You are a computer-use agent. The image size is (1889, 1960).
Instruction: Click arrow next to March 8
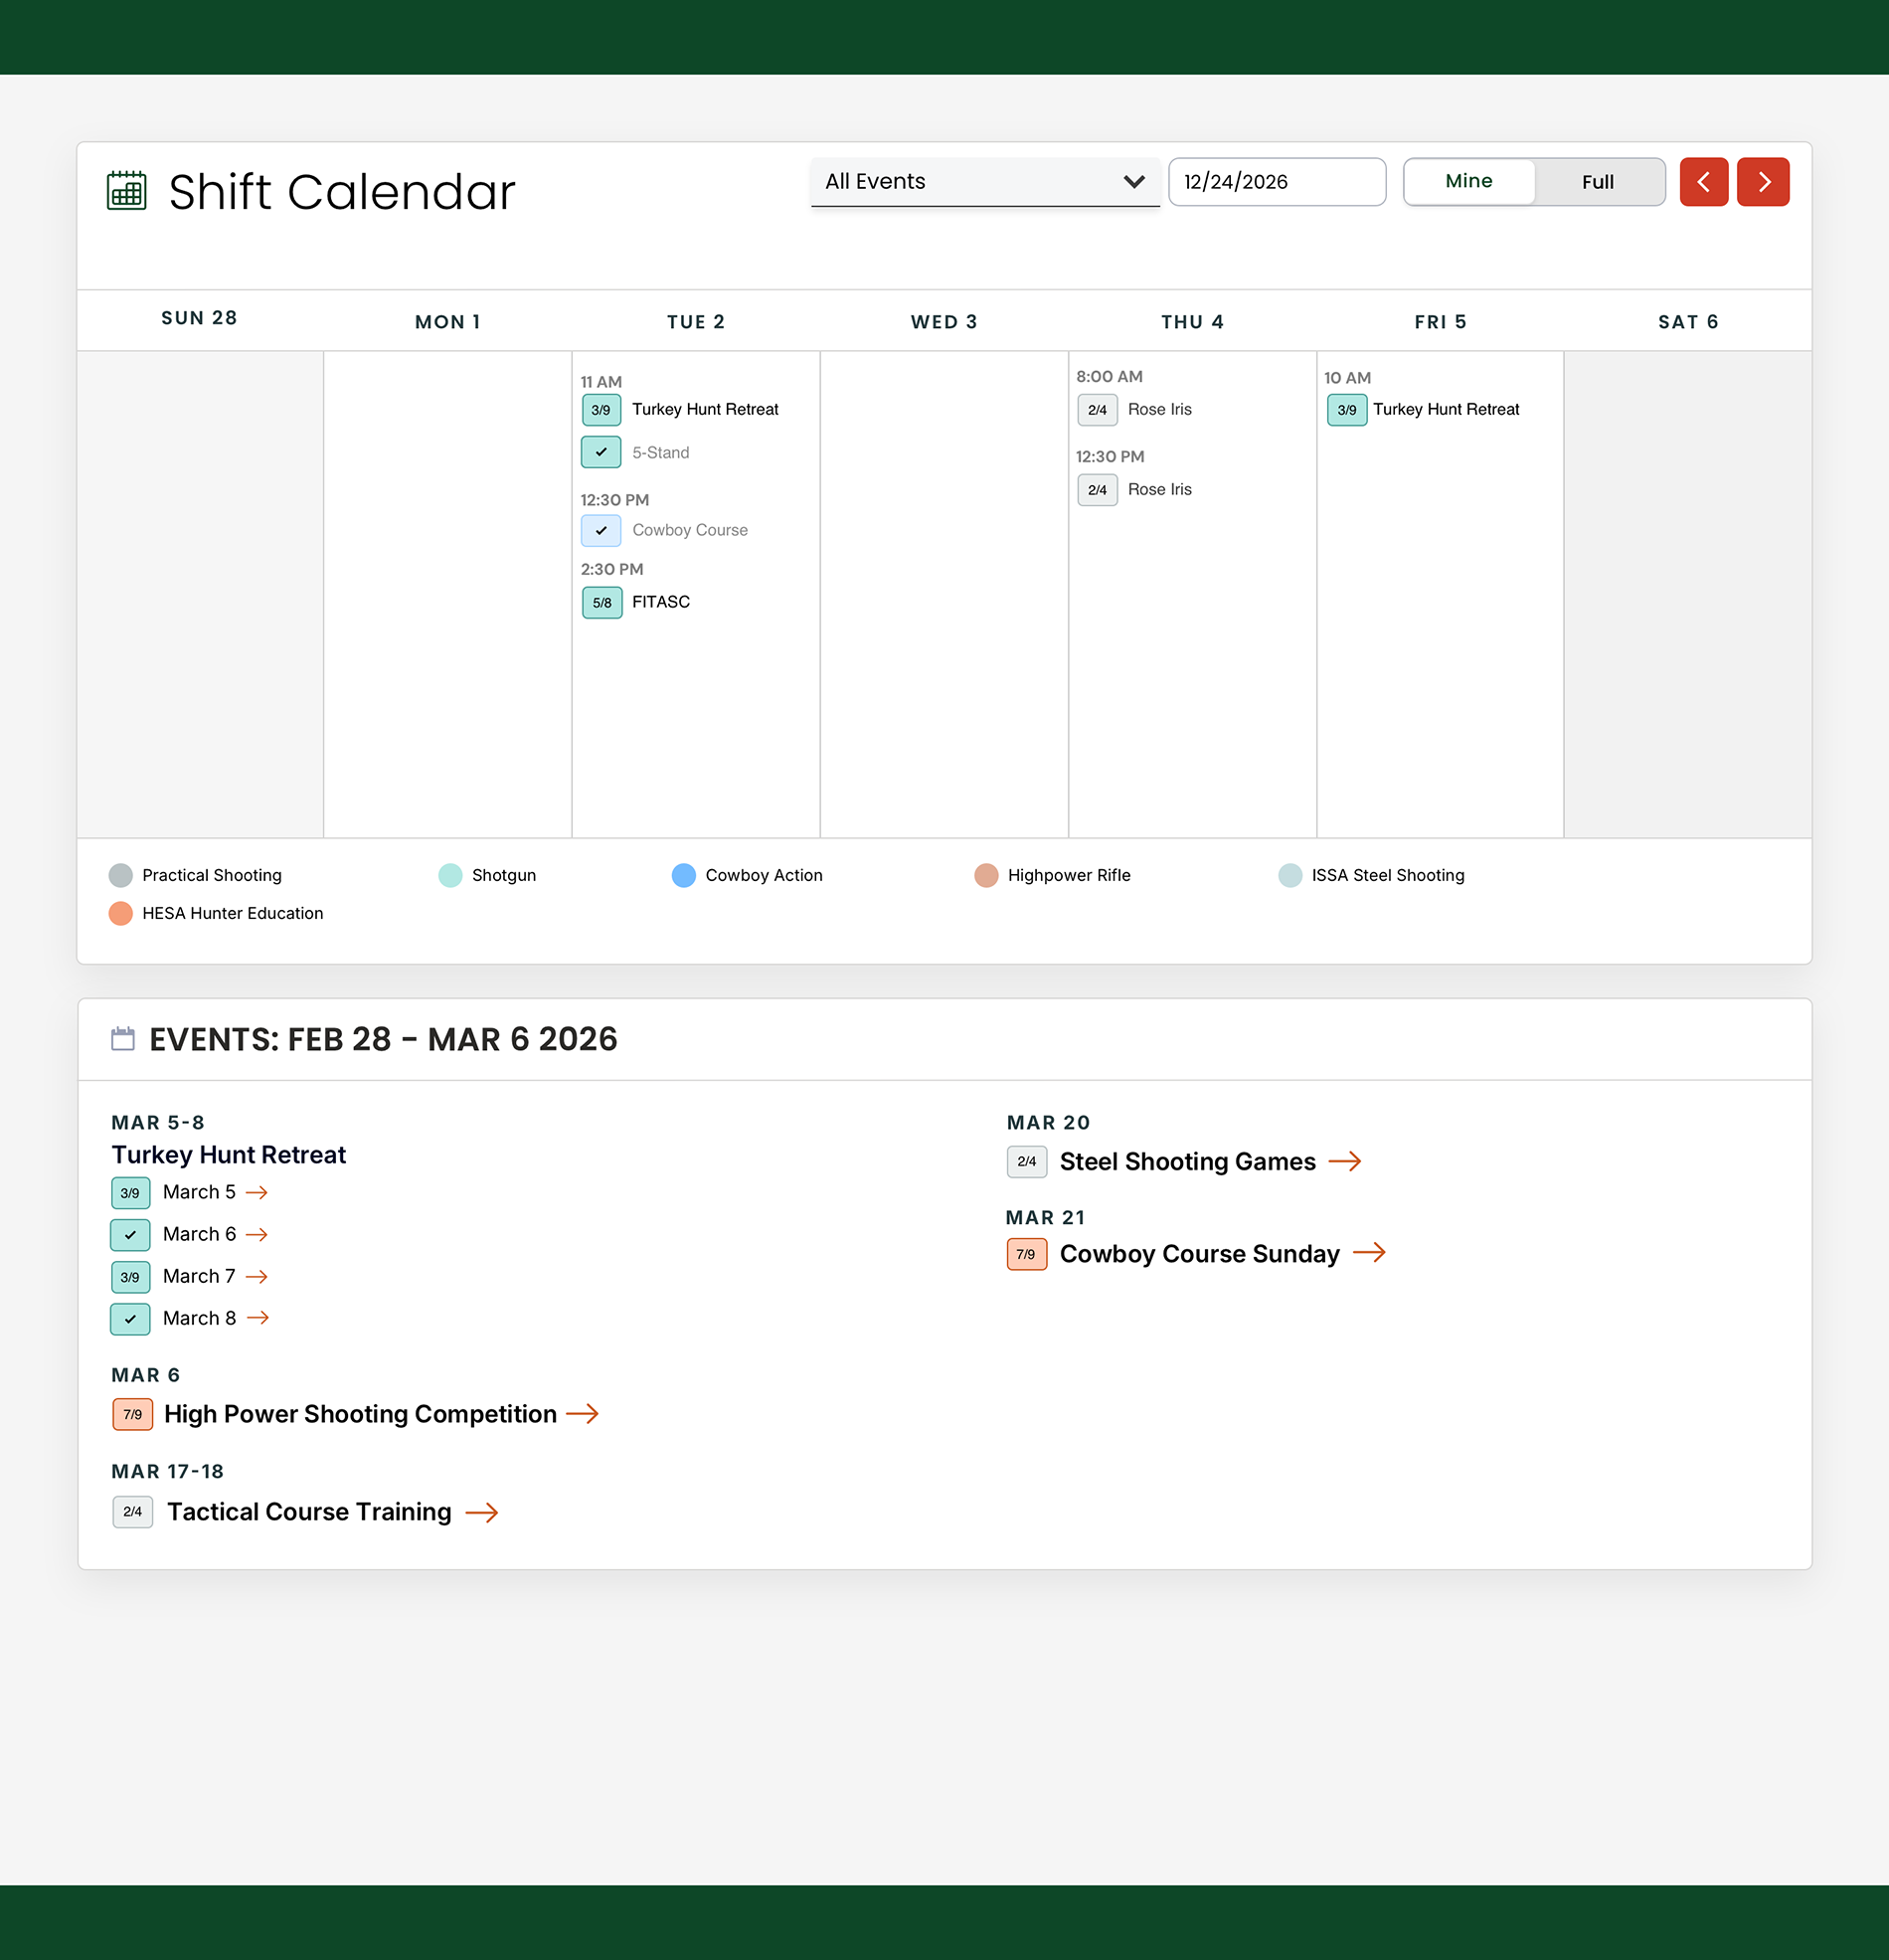pyautogui.click(x=258, y=1318)
